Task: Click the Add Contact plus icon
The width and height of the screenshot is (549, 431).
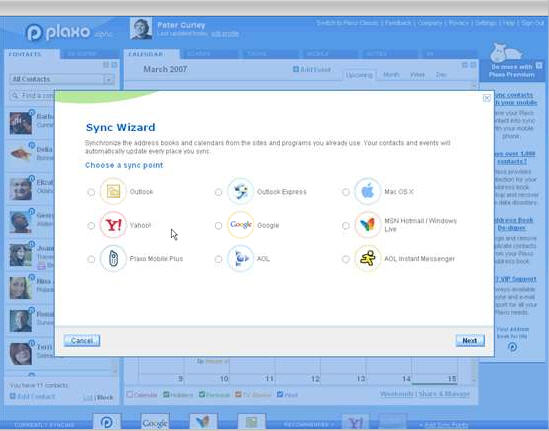Action: [13, 396]
